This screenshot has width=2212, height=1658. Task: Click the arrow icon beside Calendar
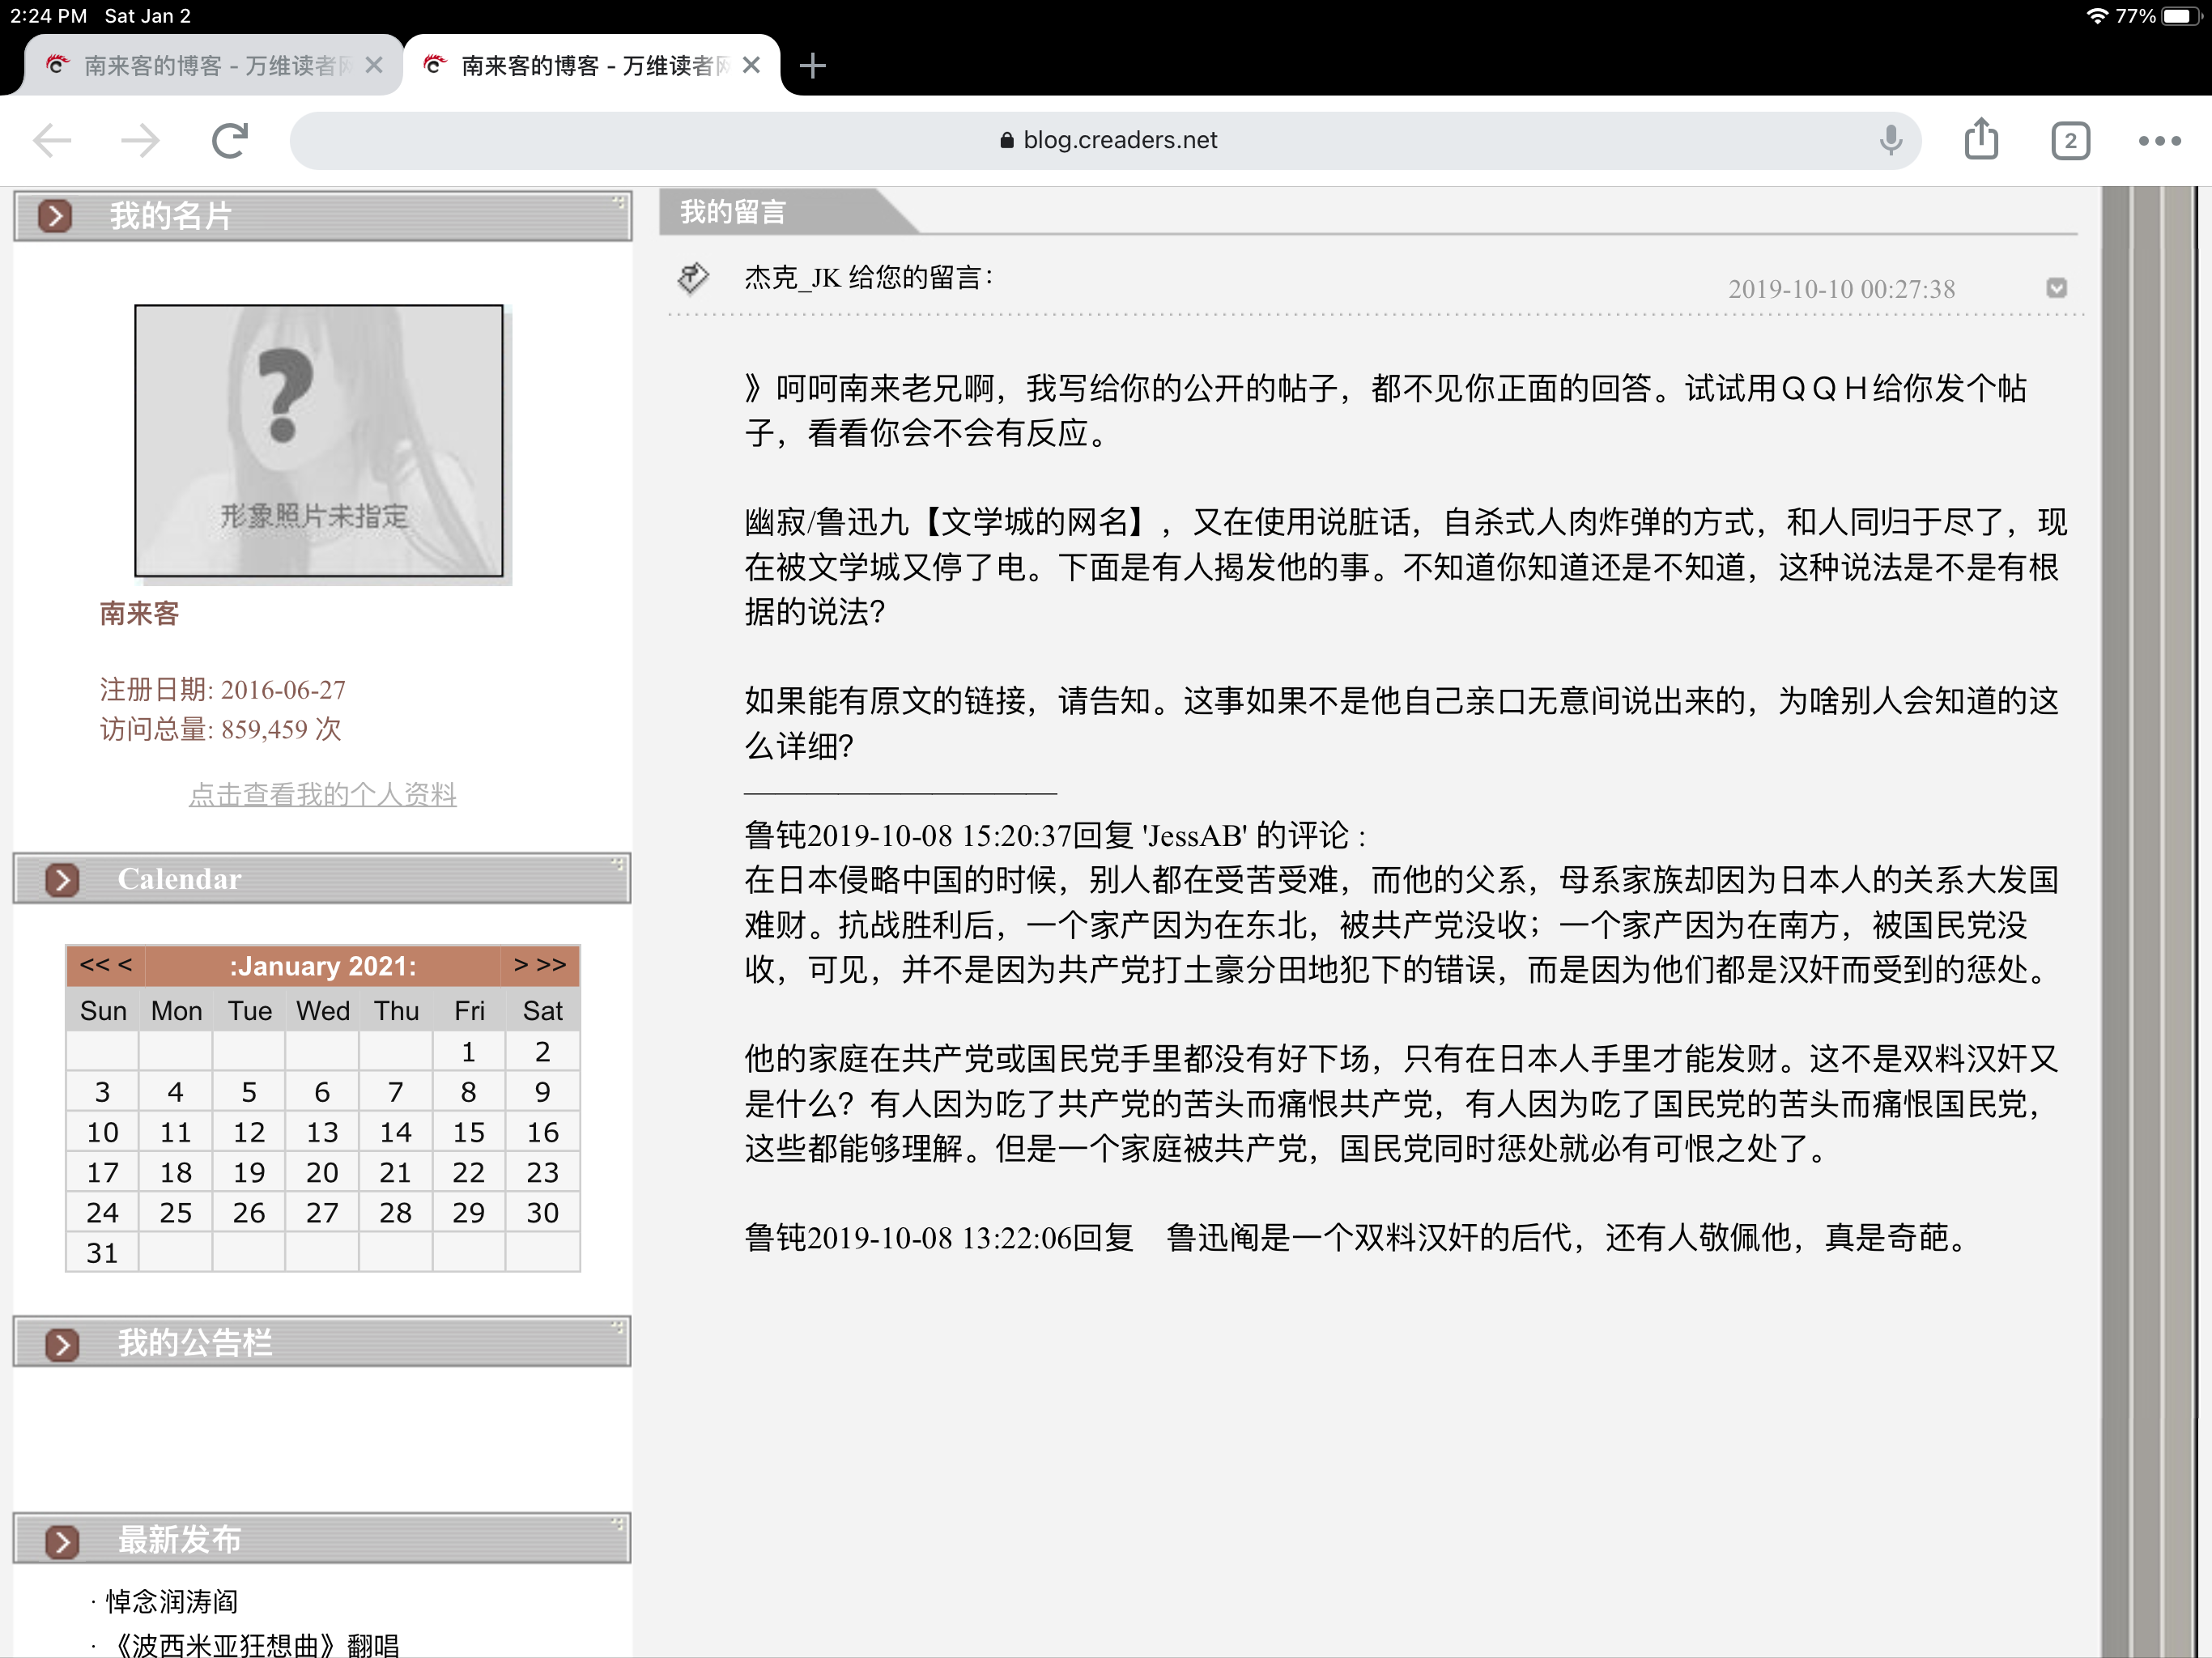click(62, 879)
